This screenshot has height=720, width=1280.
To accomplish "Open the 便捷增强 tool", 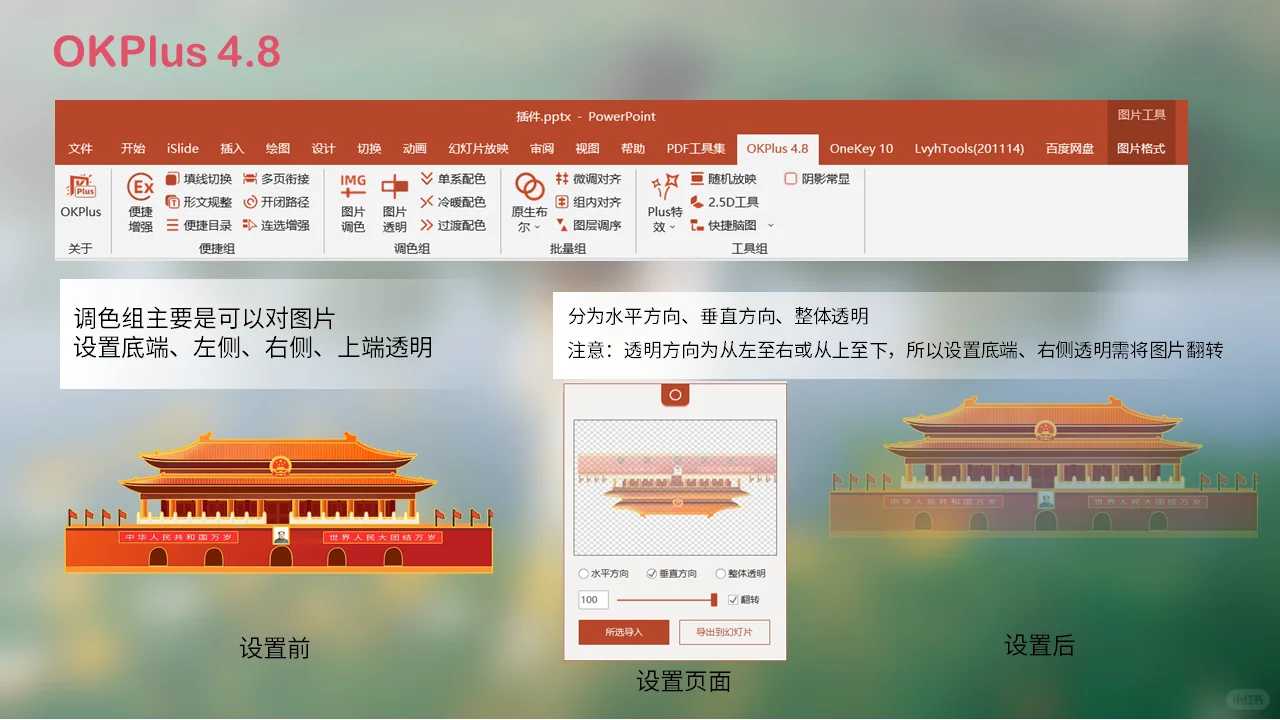I will (141, 203).
